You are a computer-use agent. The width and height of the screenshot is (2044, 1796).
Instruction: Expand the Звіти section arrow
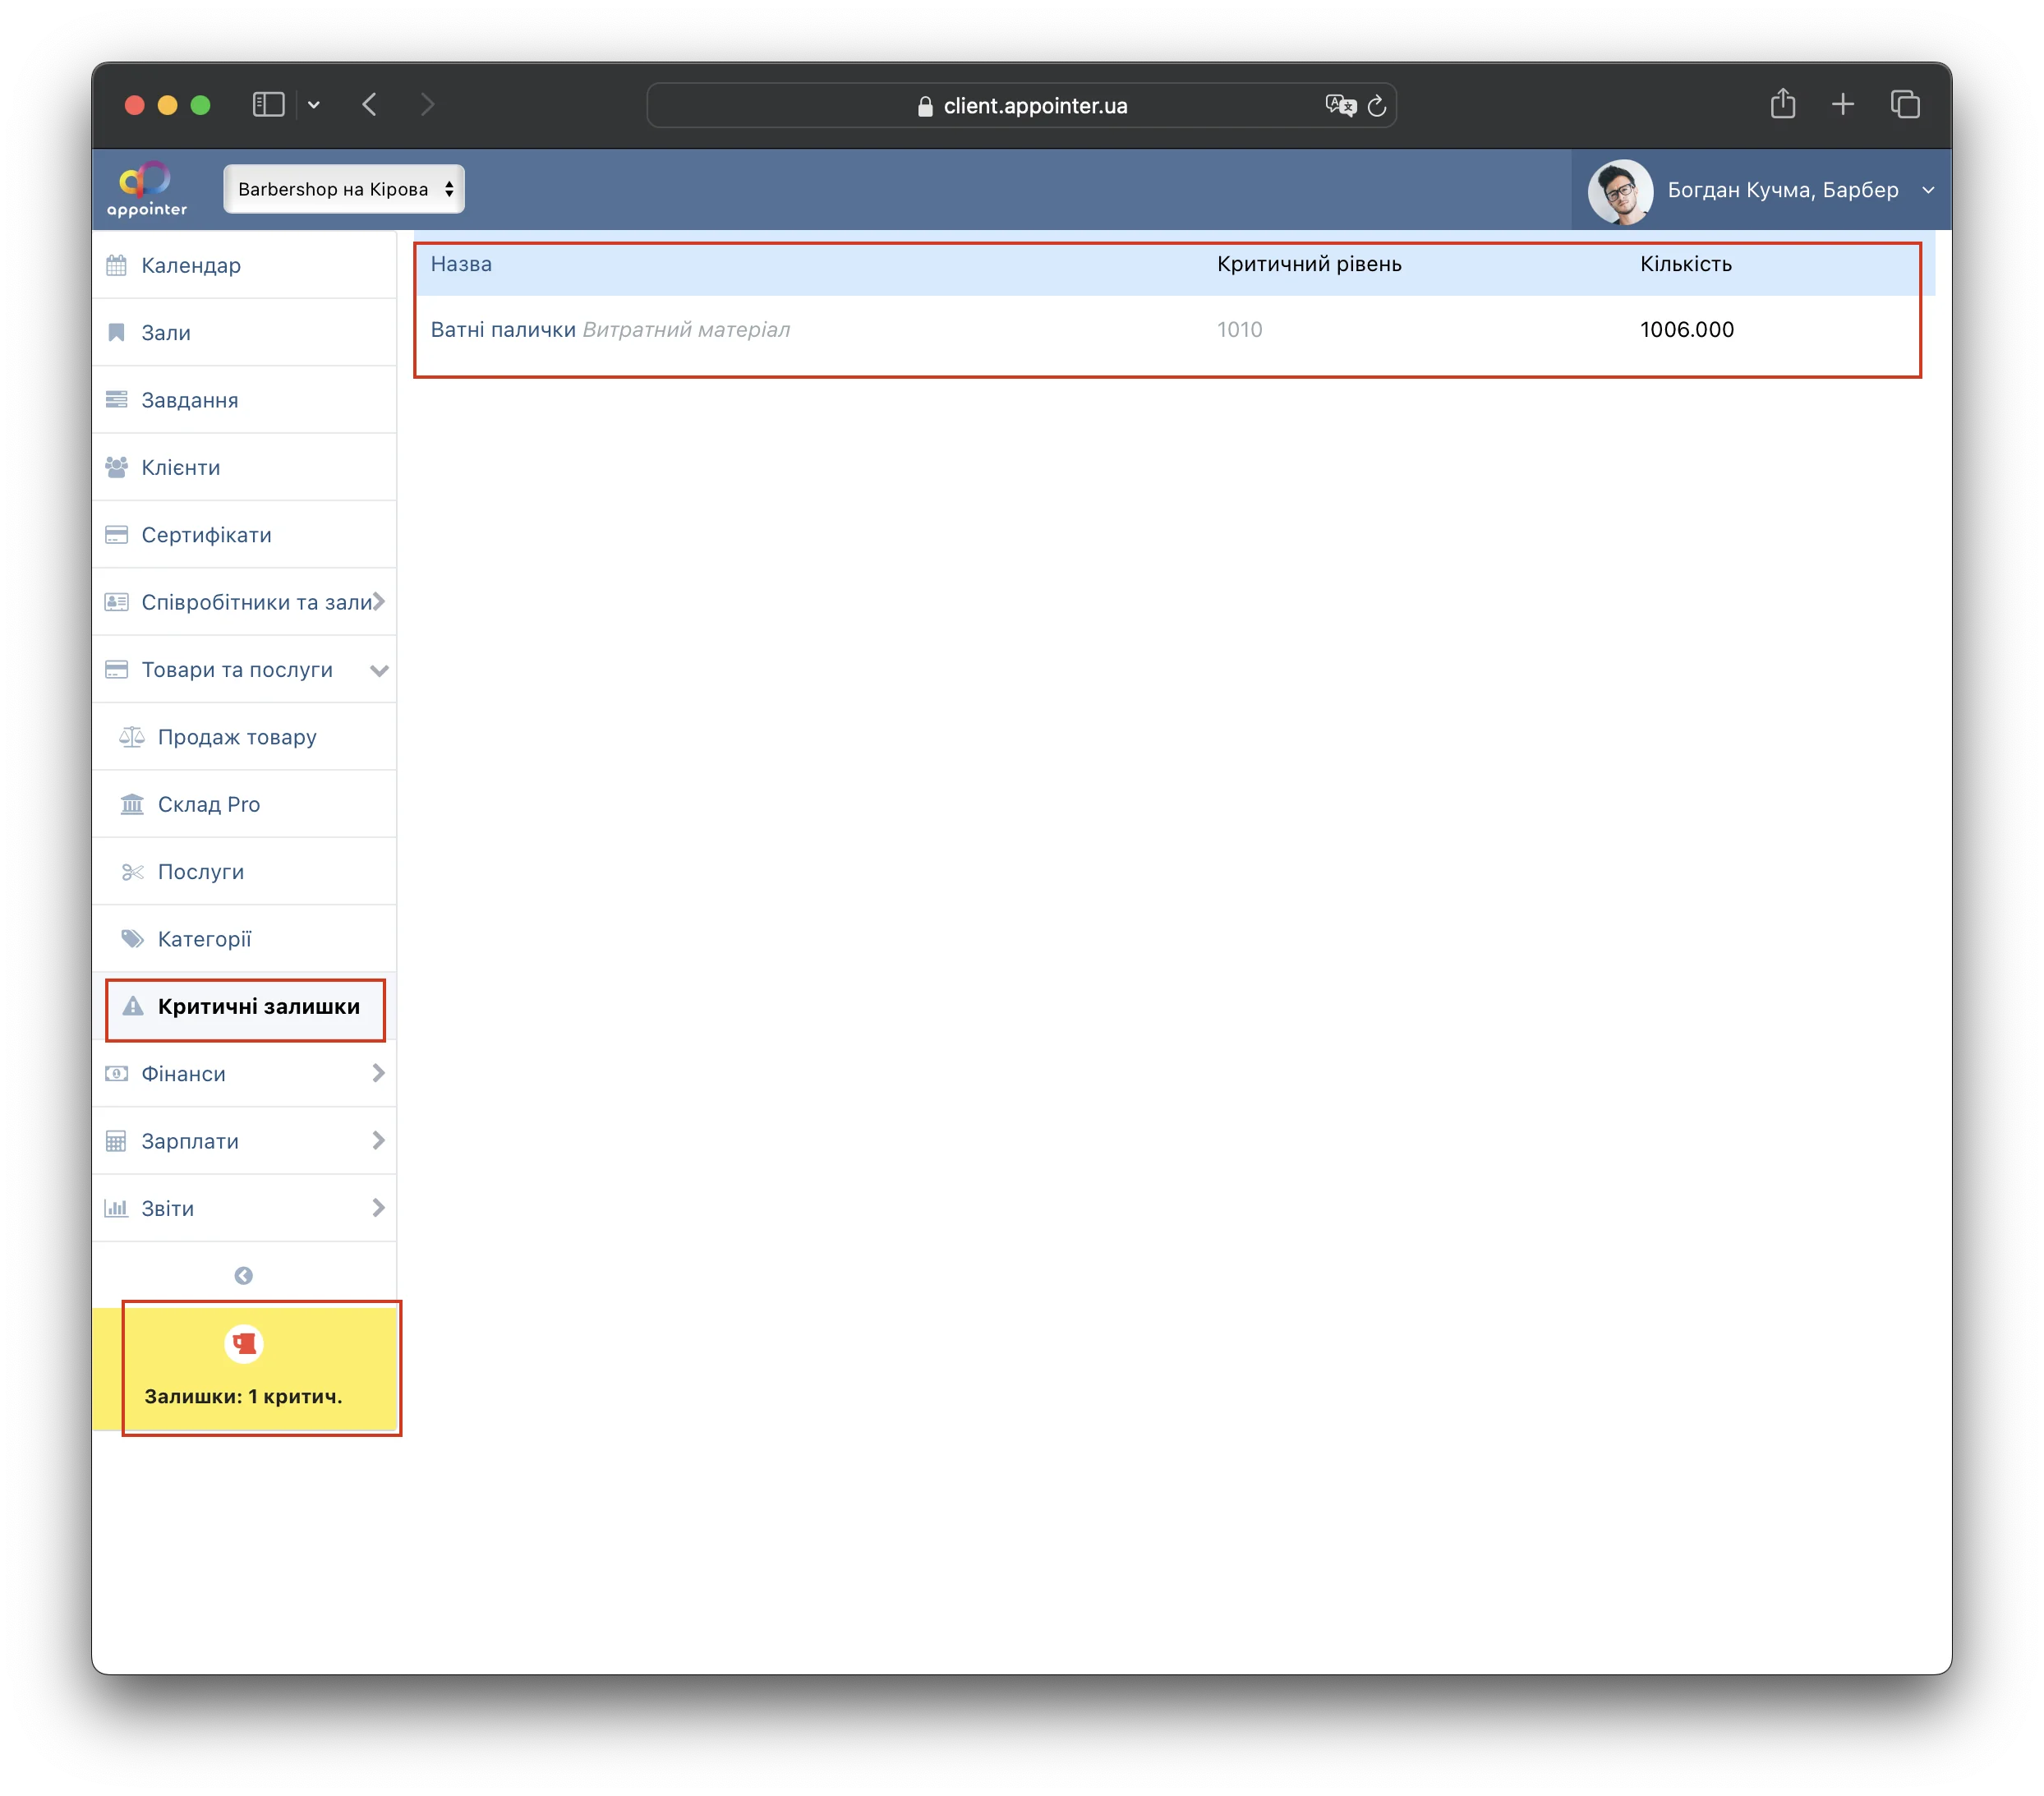(x=379, y=1208)
